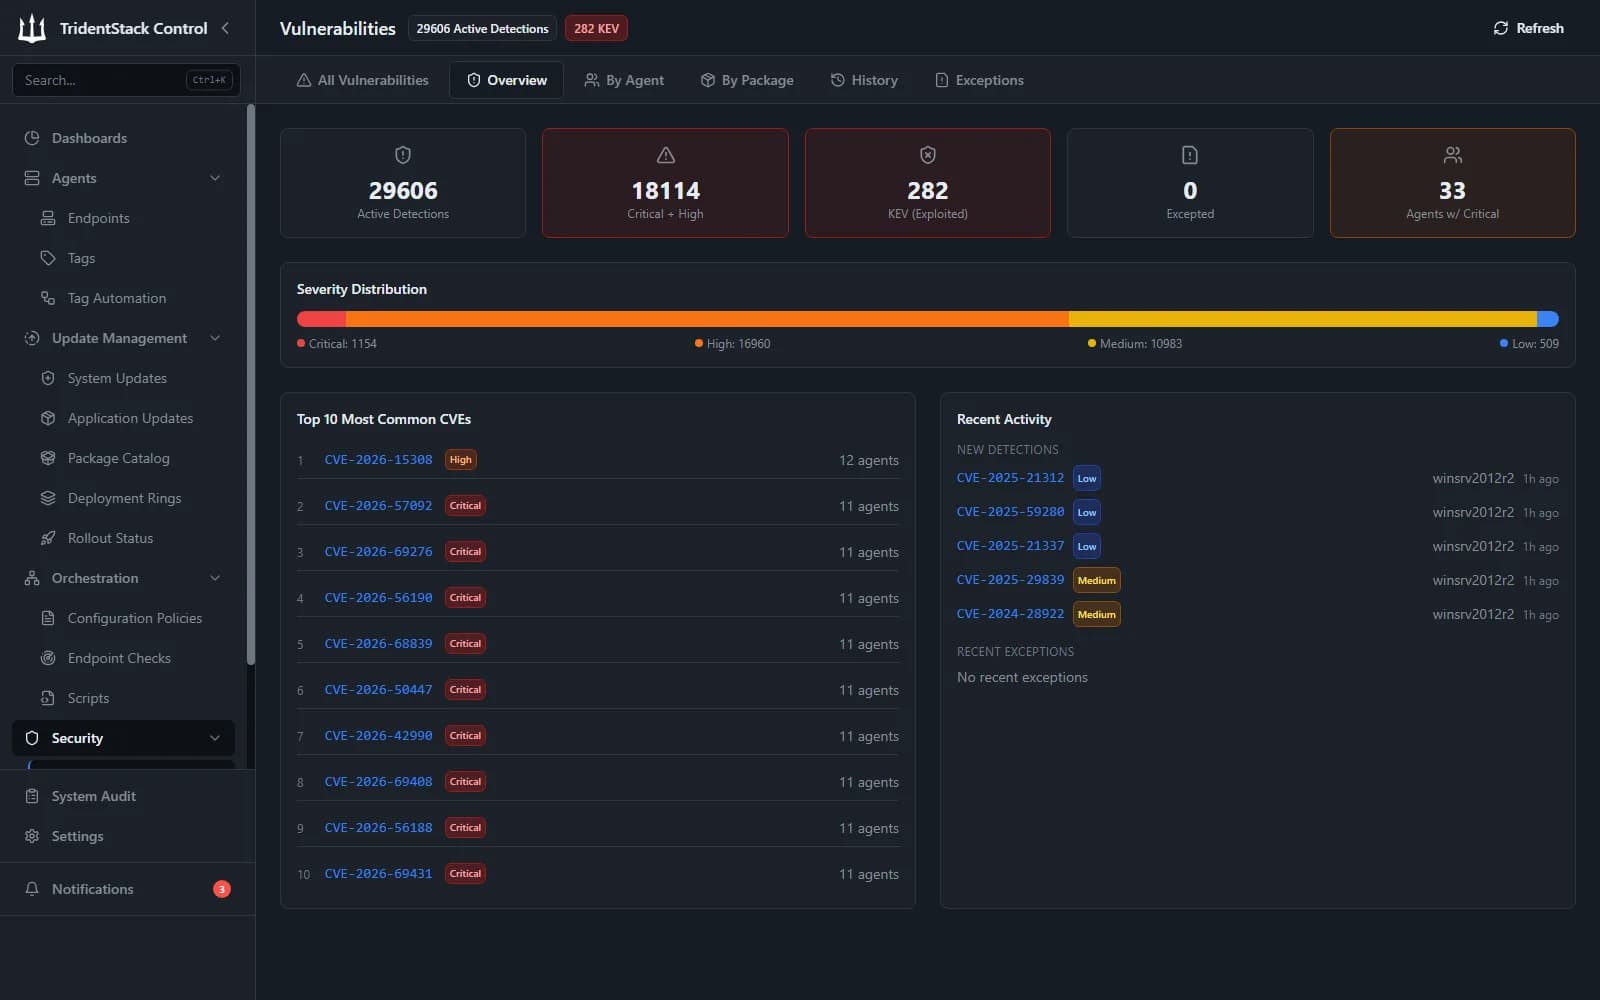Open CVE-2025-21312 from new detections

(1010, 478)
